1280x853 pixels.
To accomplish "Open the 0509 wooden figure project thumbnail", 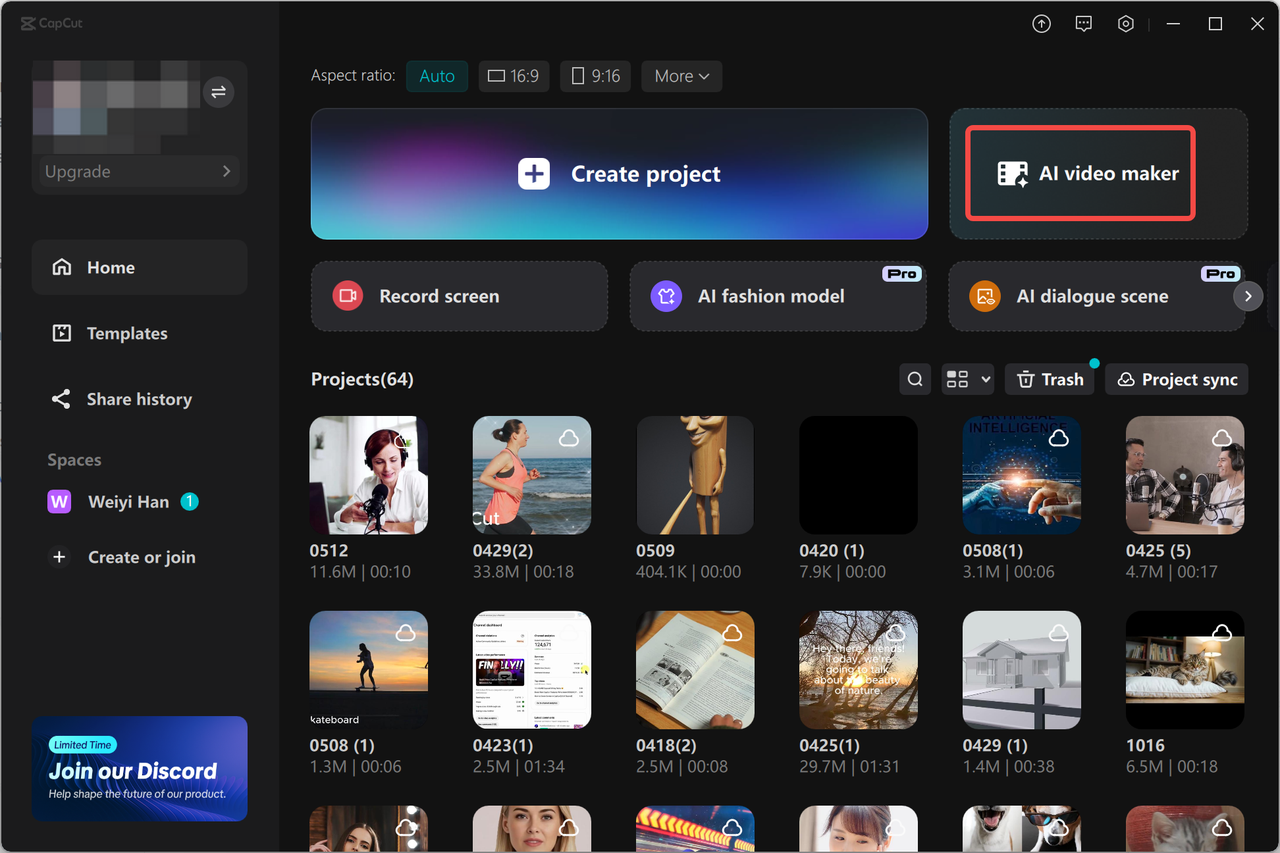I will click(x=695, y=475).
